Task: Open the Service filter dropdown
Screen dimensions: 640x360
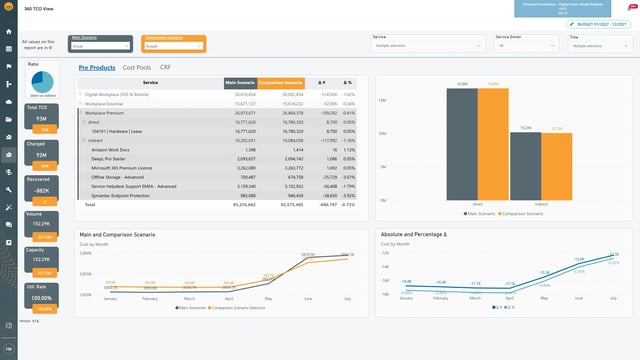Action: click(x=428, y=46)
